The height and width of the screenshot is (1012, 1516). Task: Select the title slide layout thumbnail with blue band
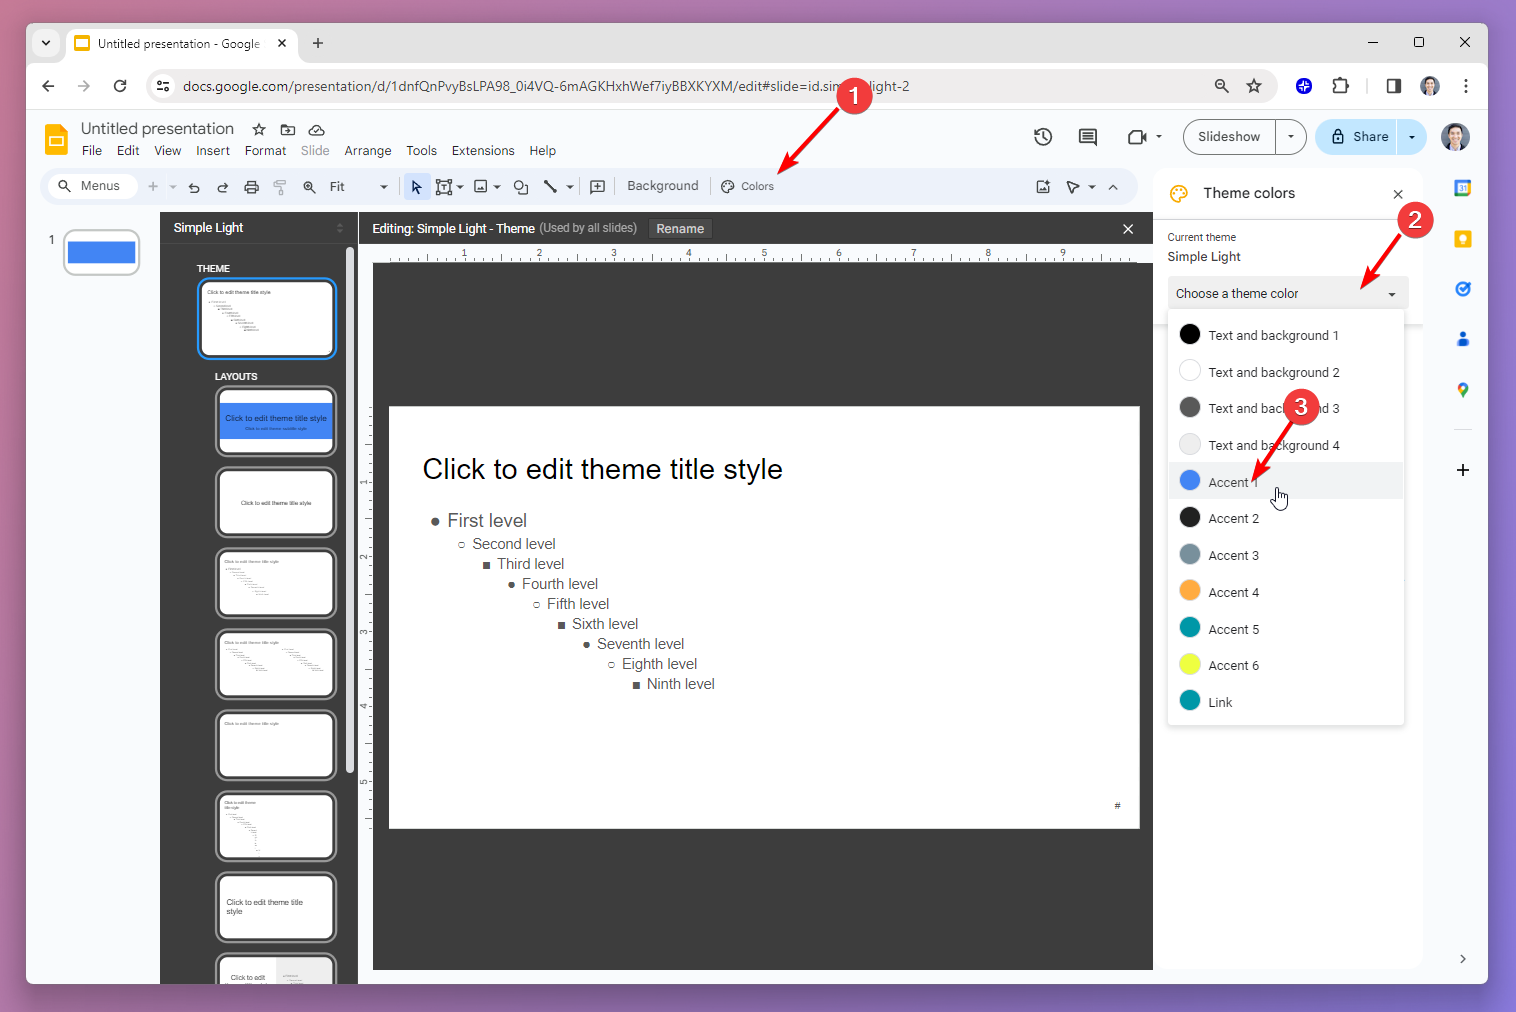click(276, 421)
